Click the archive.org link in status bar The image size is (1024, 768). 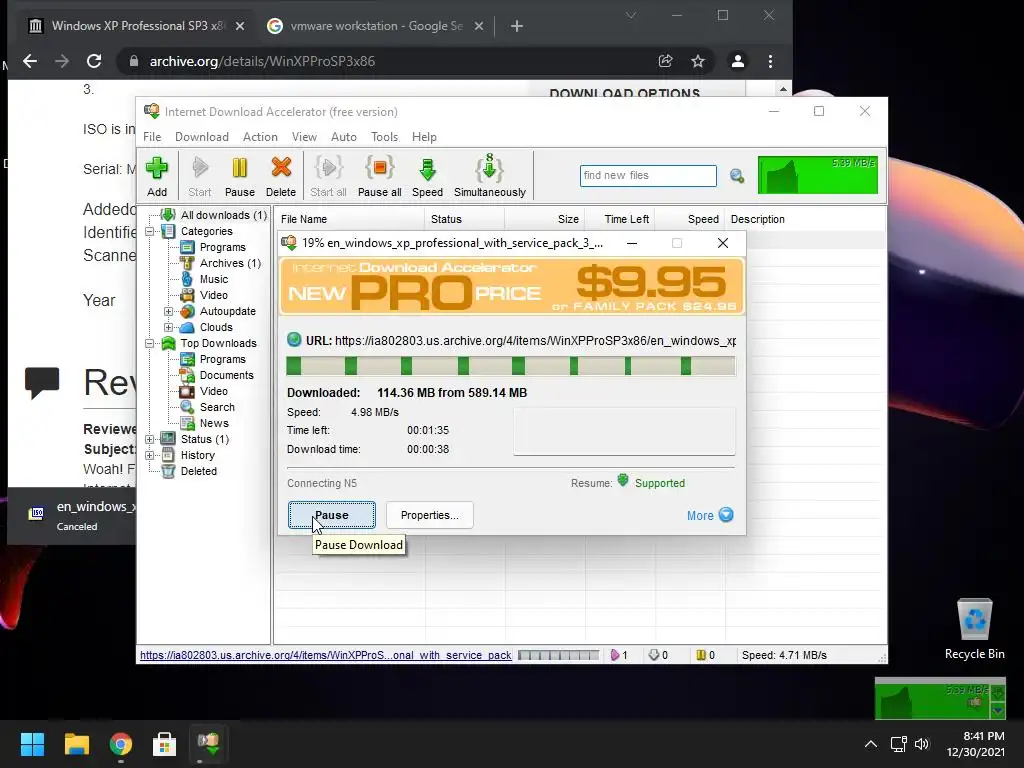(325, 655)
